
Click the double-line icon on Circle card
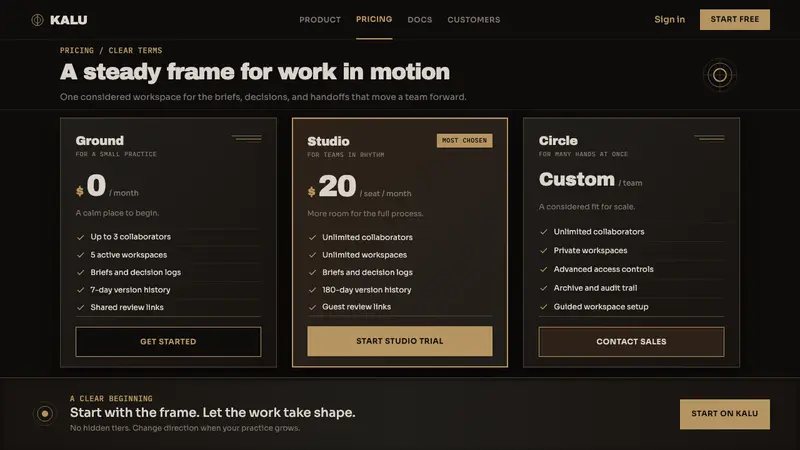709,138
